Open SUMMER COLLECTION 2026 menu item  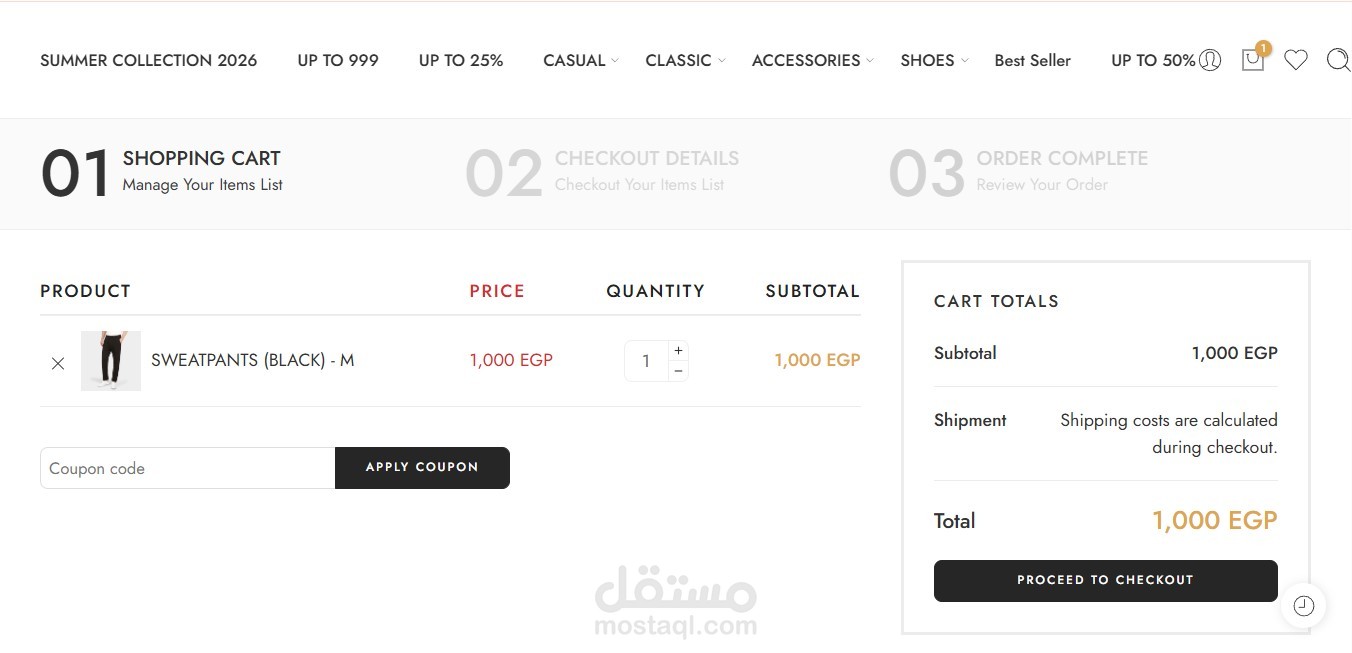point(148,60)
